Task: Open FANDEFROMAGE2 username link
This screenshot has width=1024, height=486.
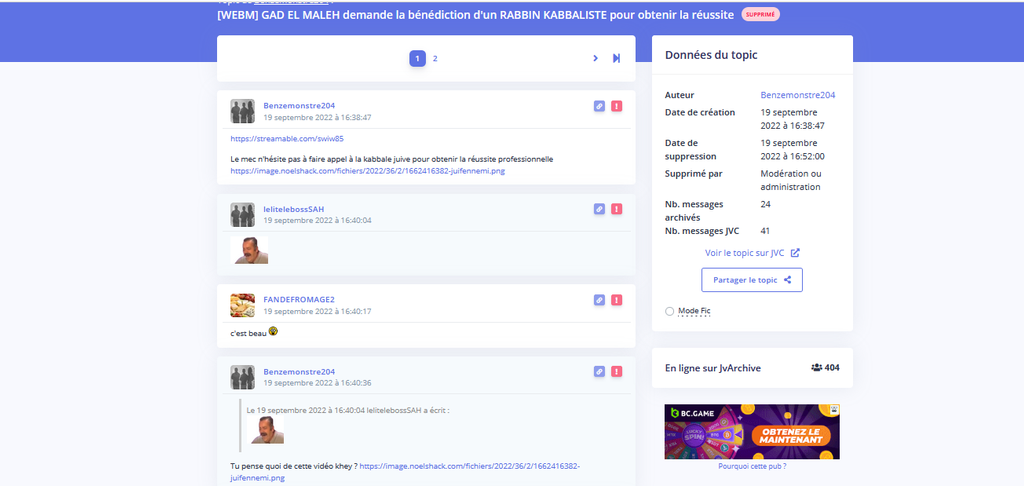Action: coord(299,299)
